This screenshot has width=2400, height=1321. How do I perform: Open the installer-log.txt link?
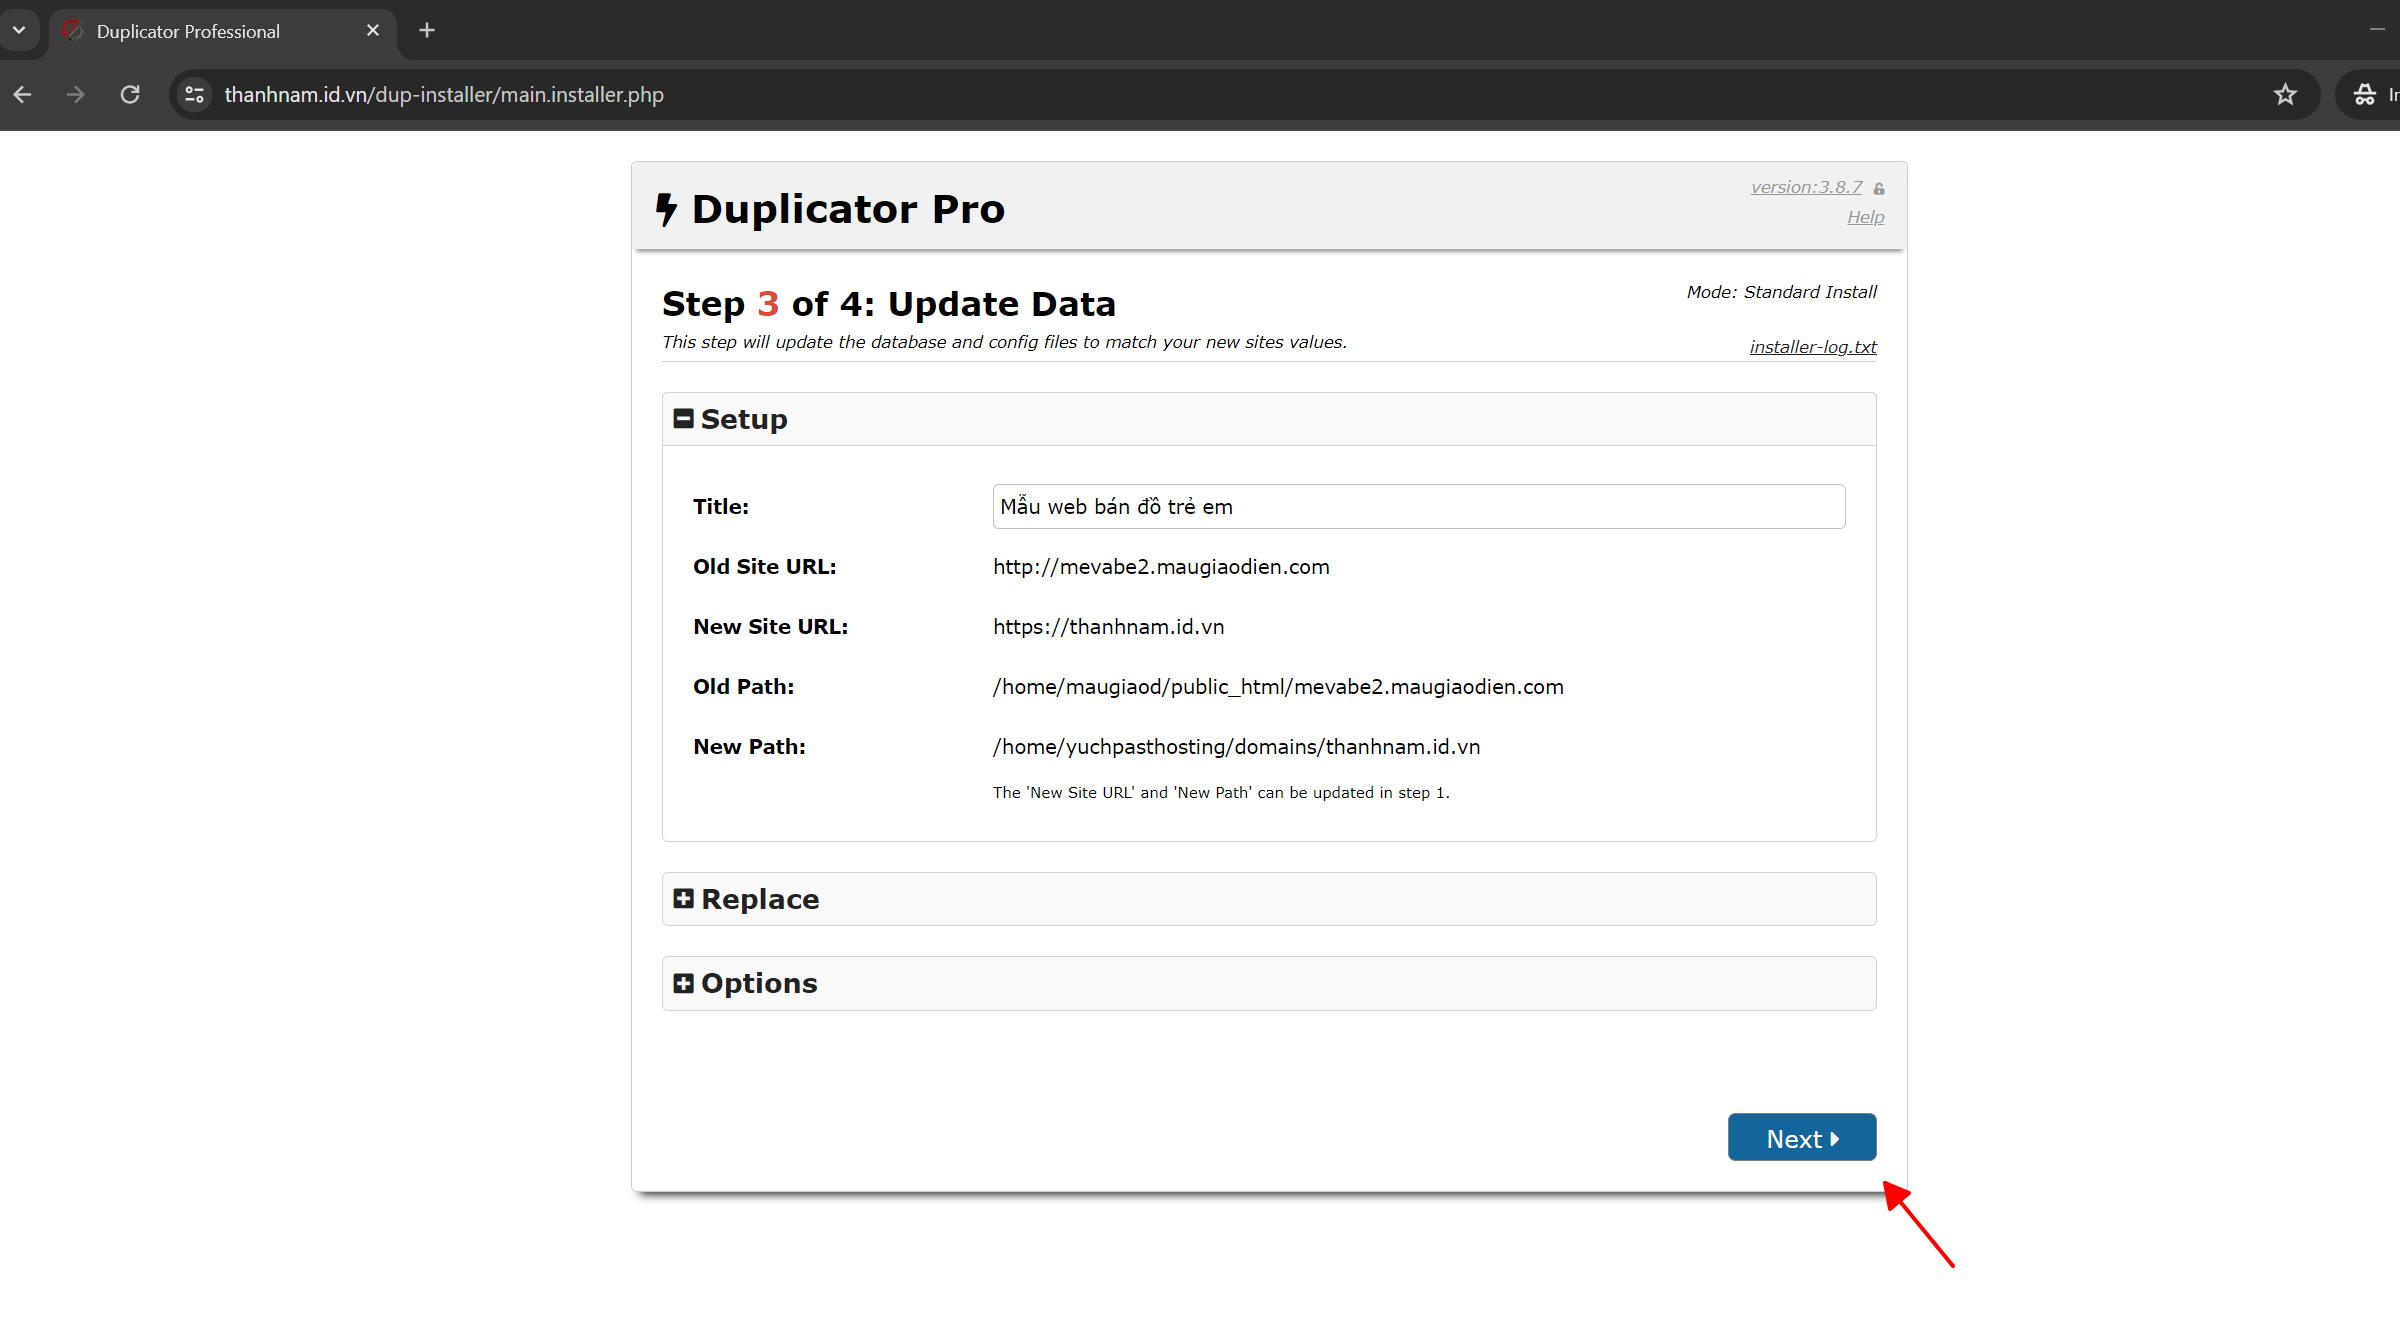1813,347
